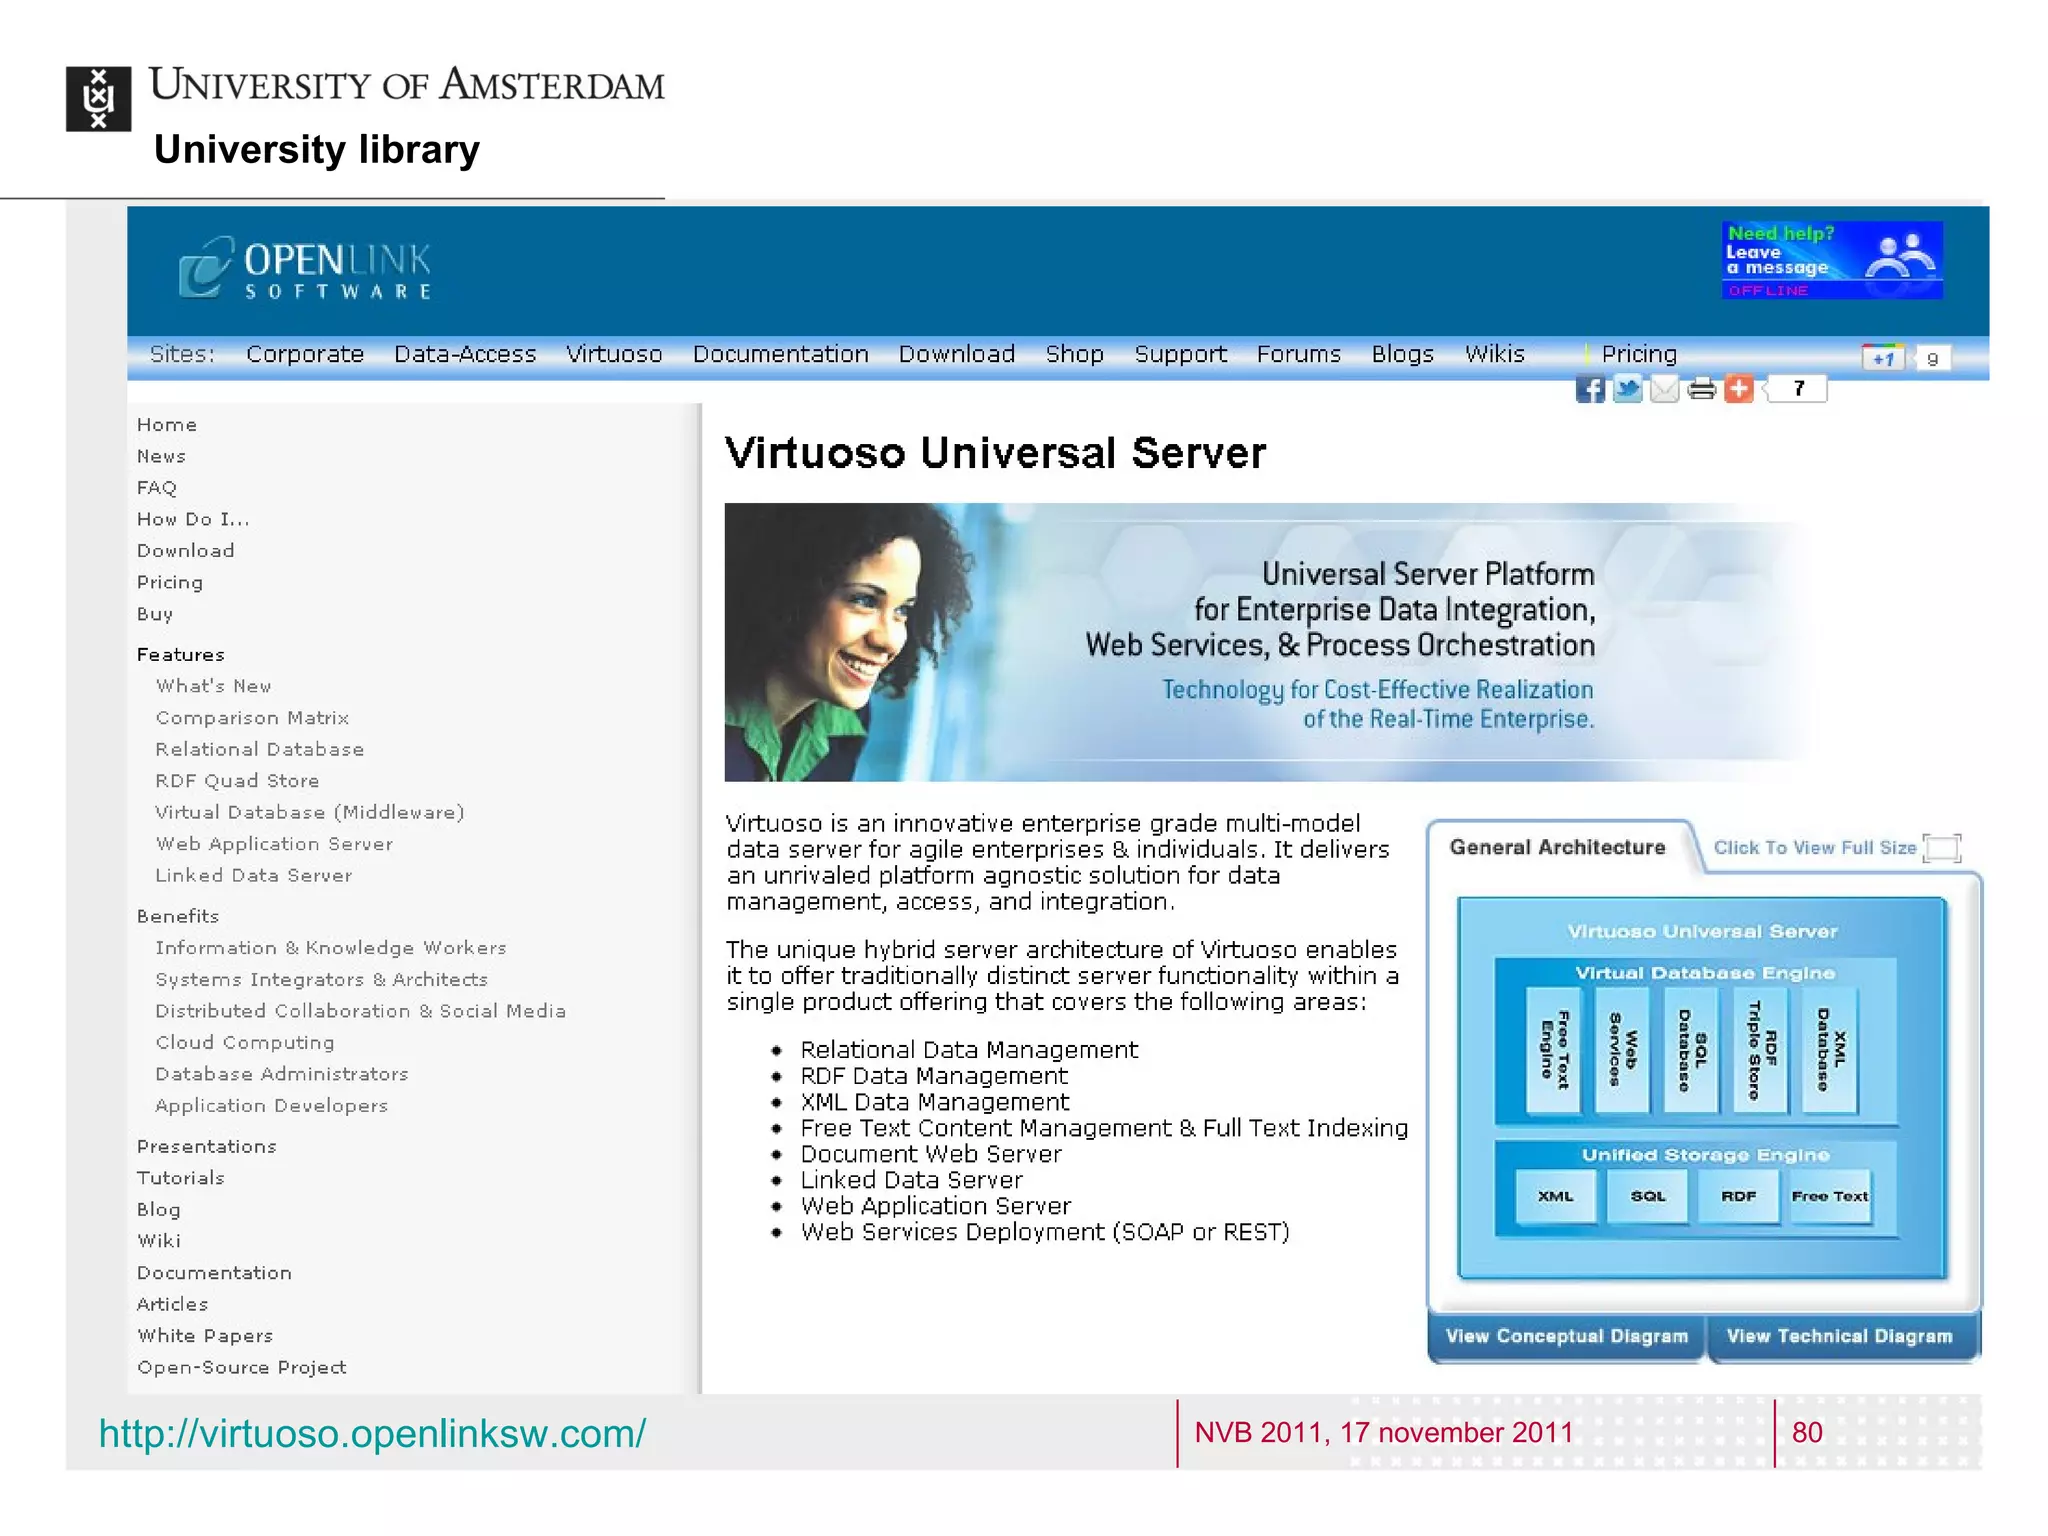Open the Open-Source Project link
Screen dimensions: 2048x1536
tap(242, 1368)
